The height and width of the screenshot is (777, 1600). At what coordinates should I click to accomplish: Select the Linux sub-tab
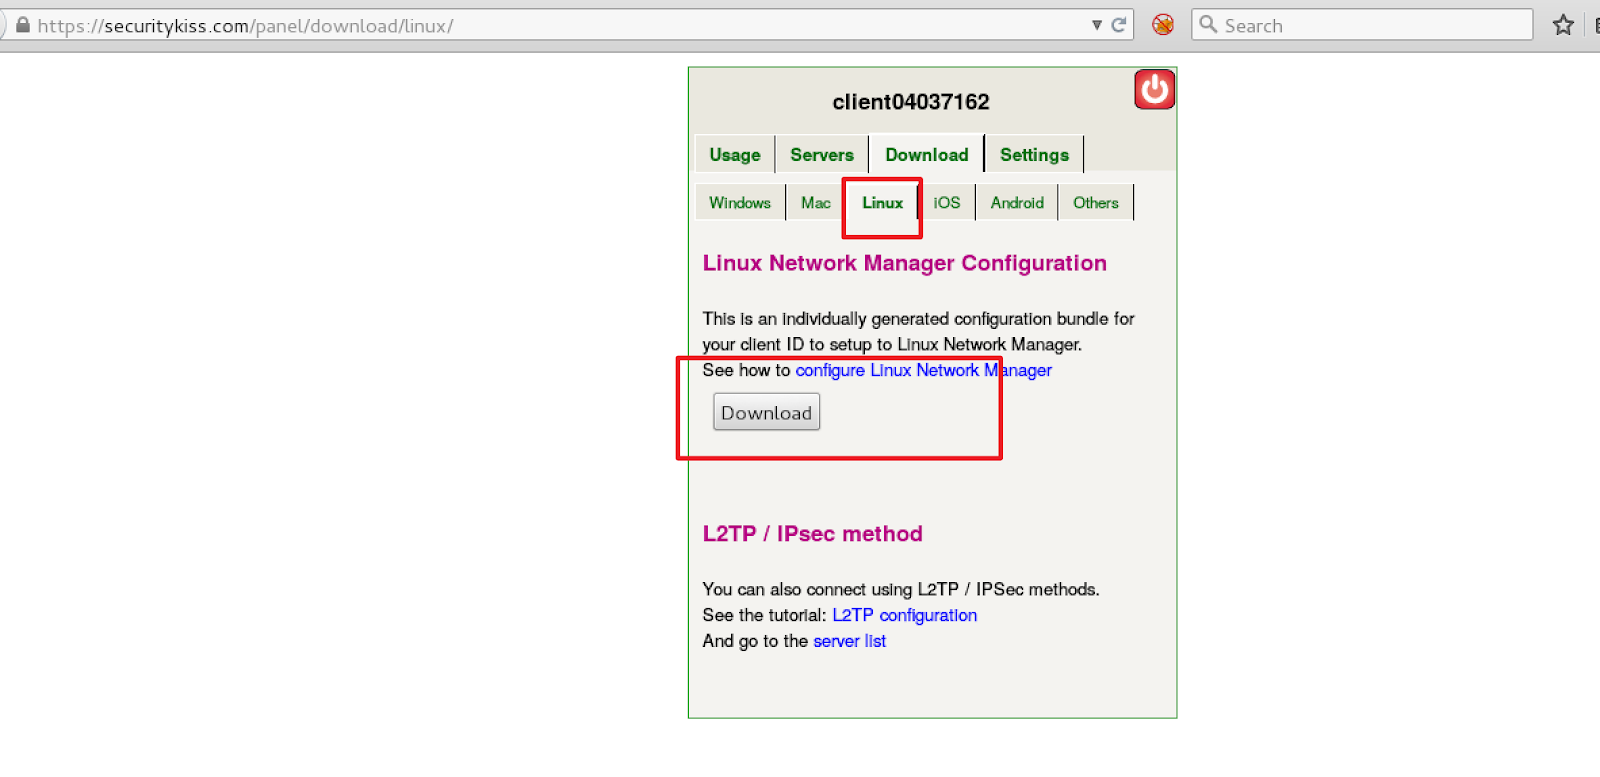pyautogui.click(x=882, y=202)
